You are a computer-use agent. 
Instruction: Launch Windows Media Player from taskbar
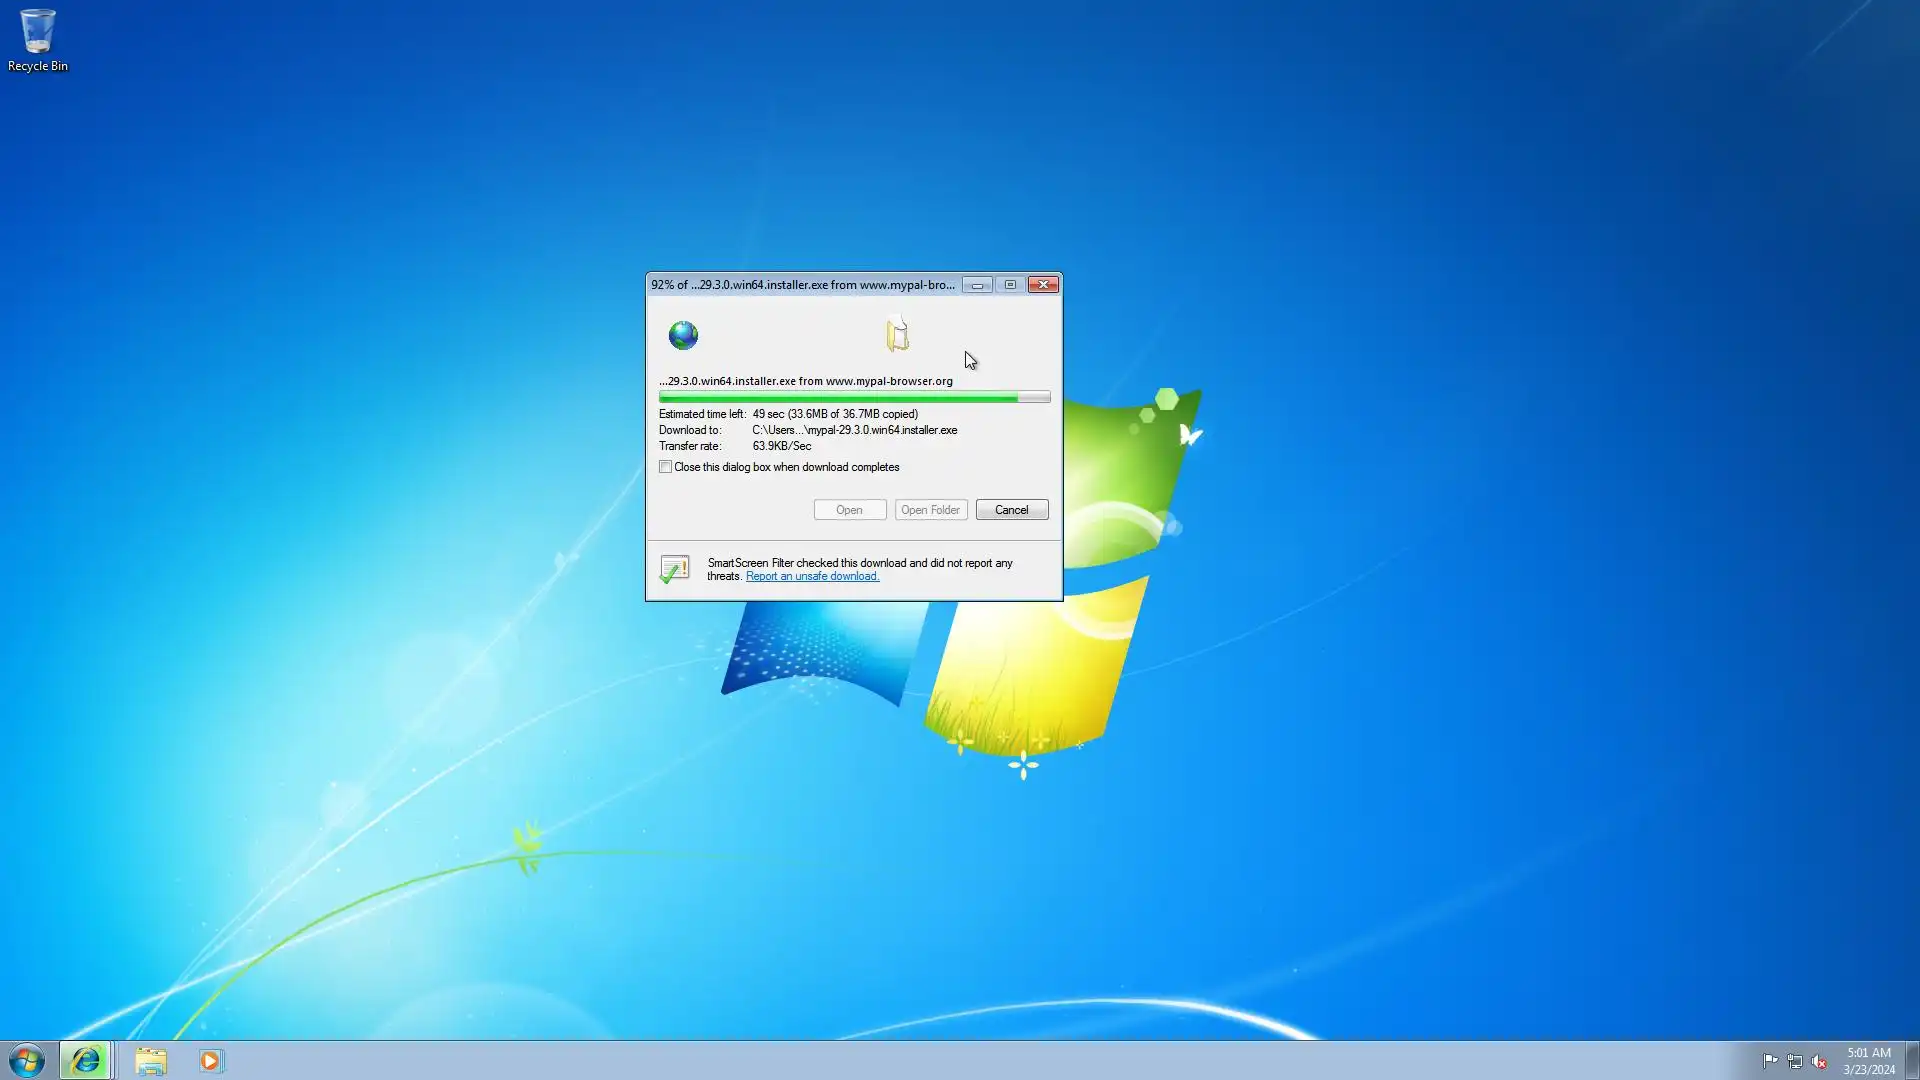(x=210, y=1060)
